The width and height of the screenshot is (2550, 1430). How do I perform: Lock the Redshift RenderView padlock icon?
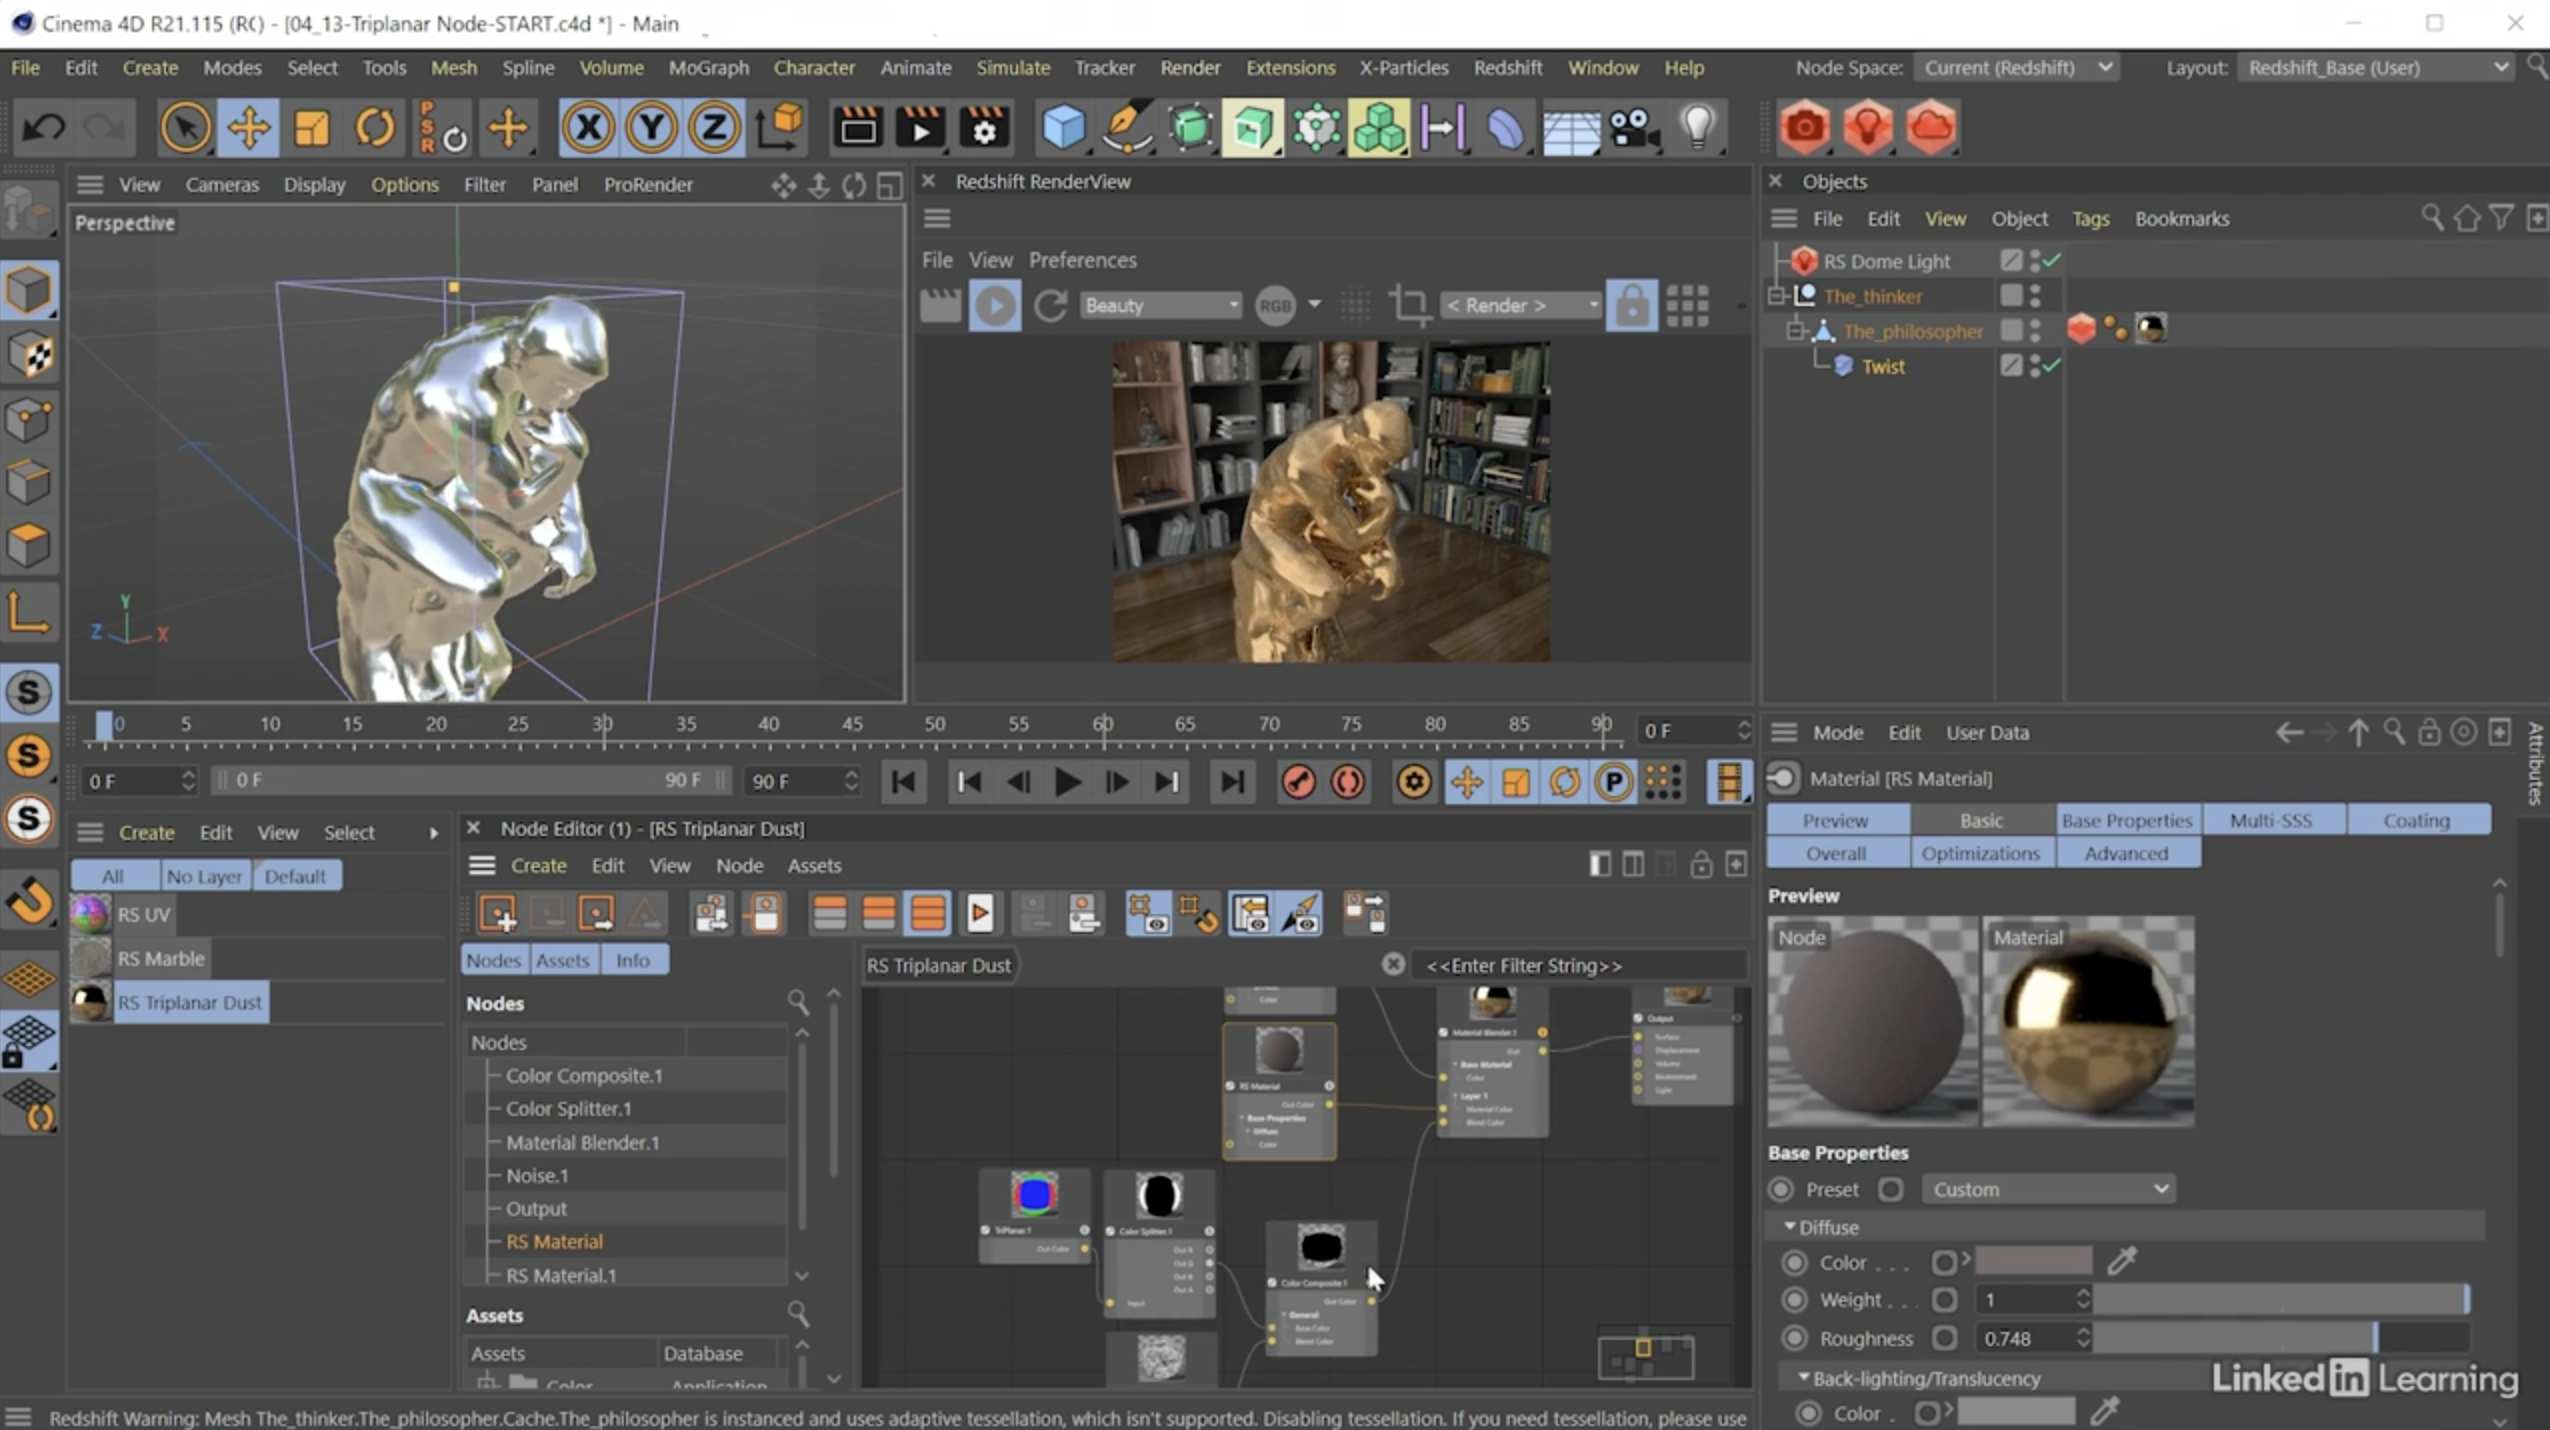click(1631, 305)
